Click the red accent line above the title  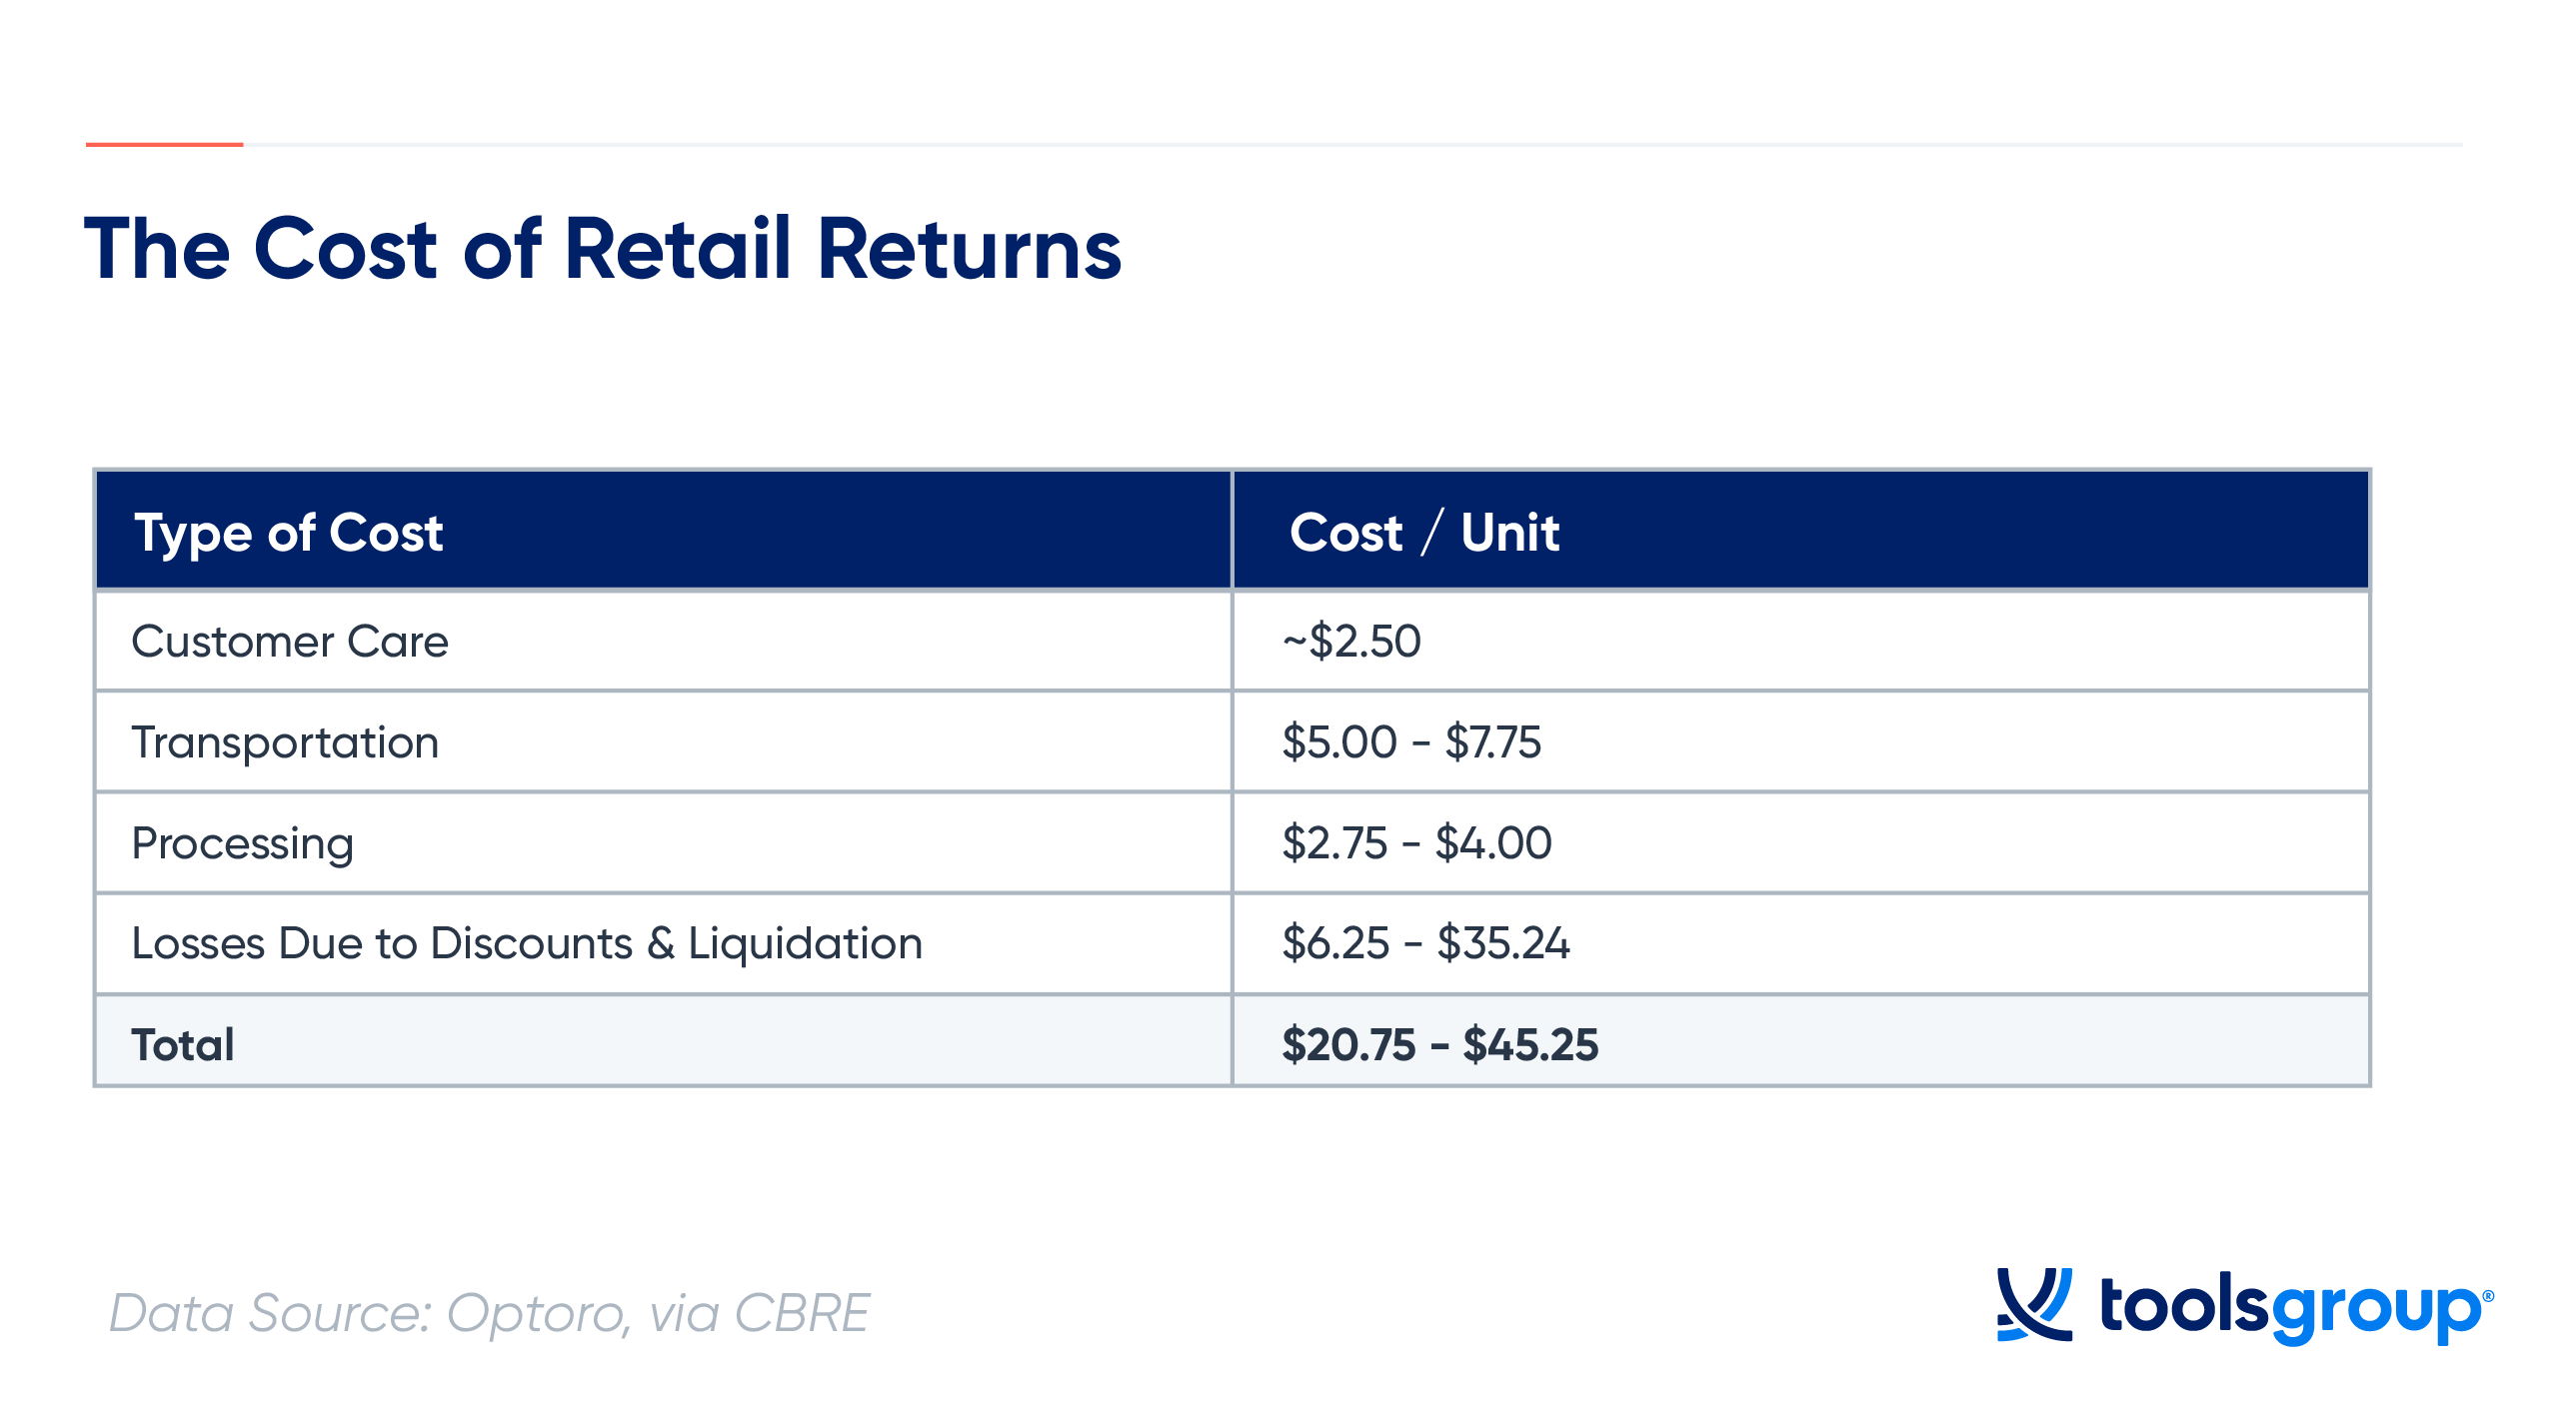pyautogui.click(x=164, y=145)
